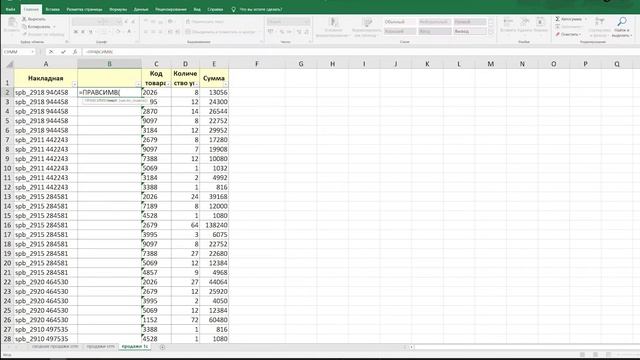Viewport: 640px width, 360px height.
Task: Switch to the Вид ribbon tab
Action: 197,9
